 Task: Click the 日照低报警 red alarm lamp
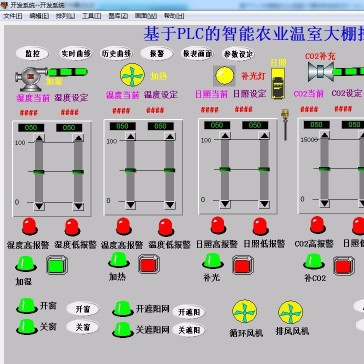[x=260, y=226]
